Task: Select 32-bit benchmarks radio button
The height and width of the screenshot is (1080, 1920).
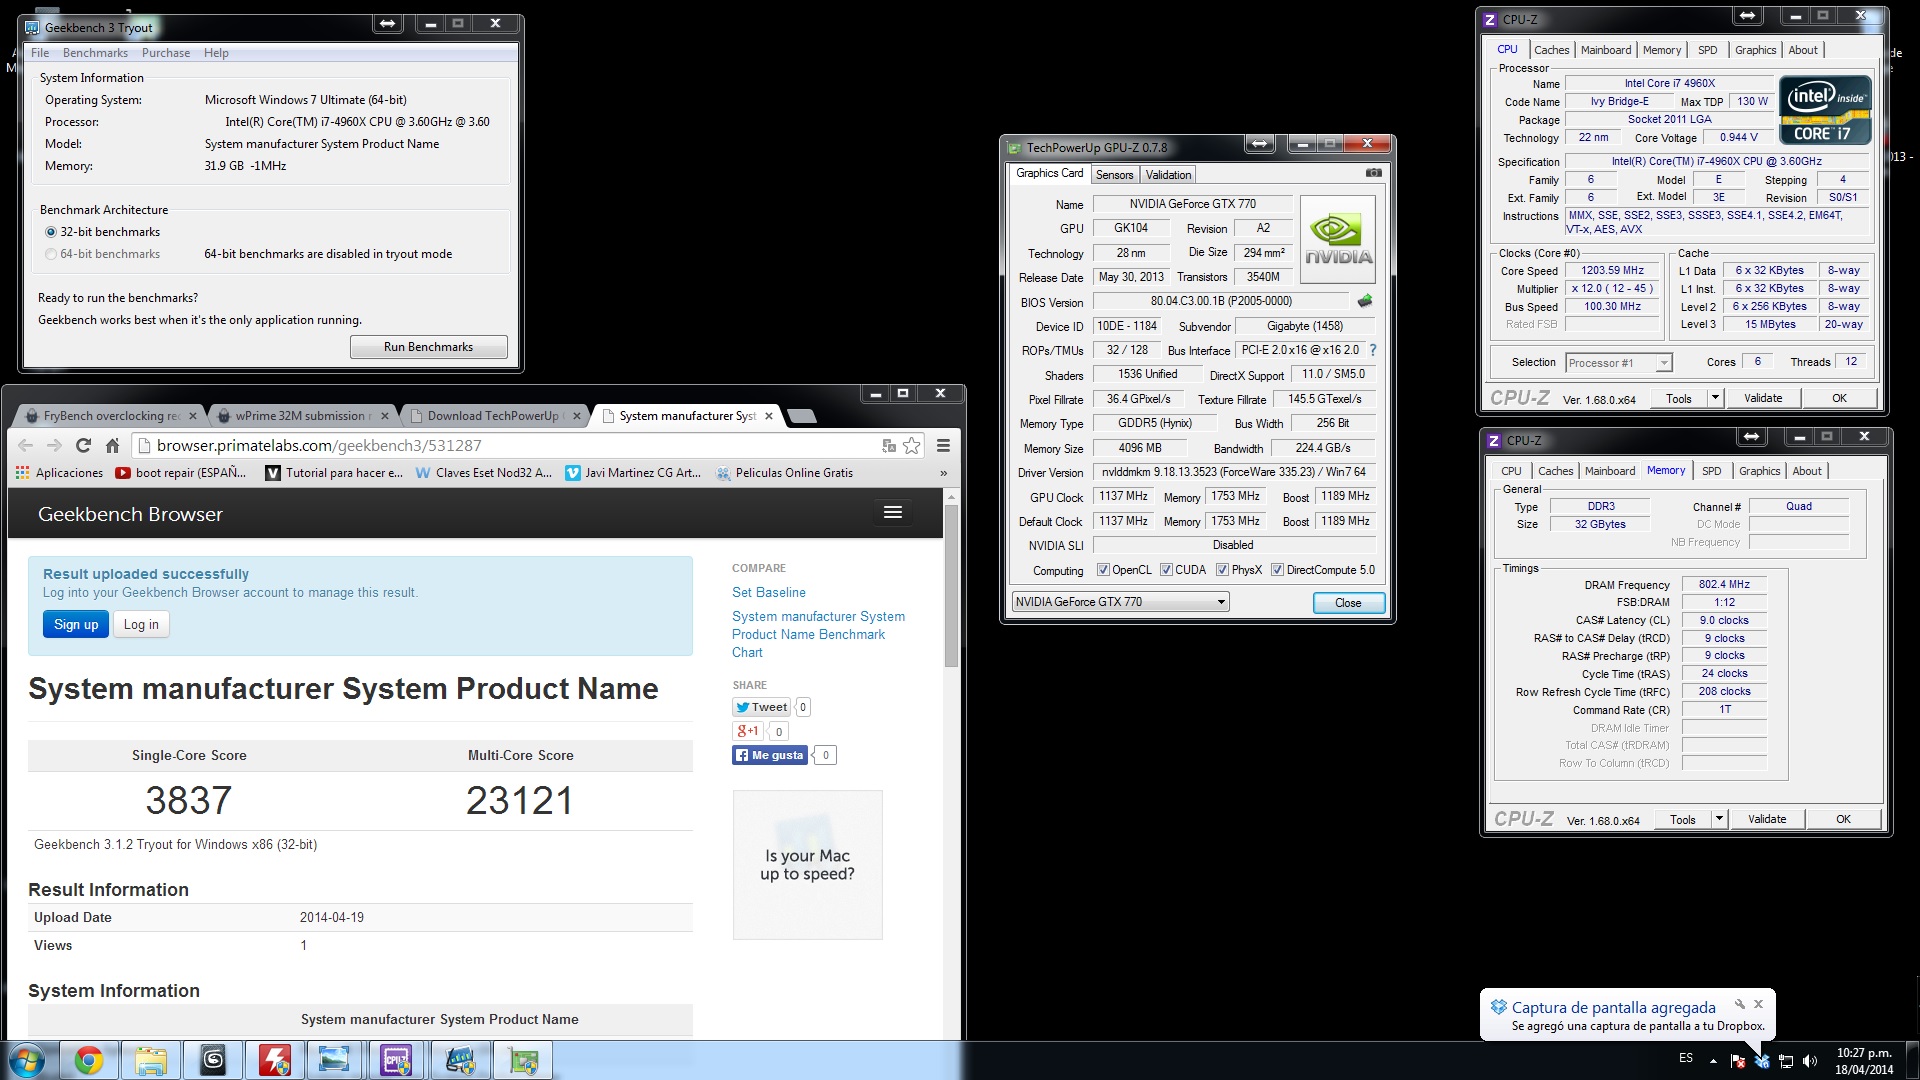Action: [x=51, y=232]
